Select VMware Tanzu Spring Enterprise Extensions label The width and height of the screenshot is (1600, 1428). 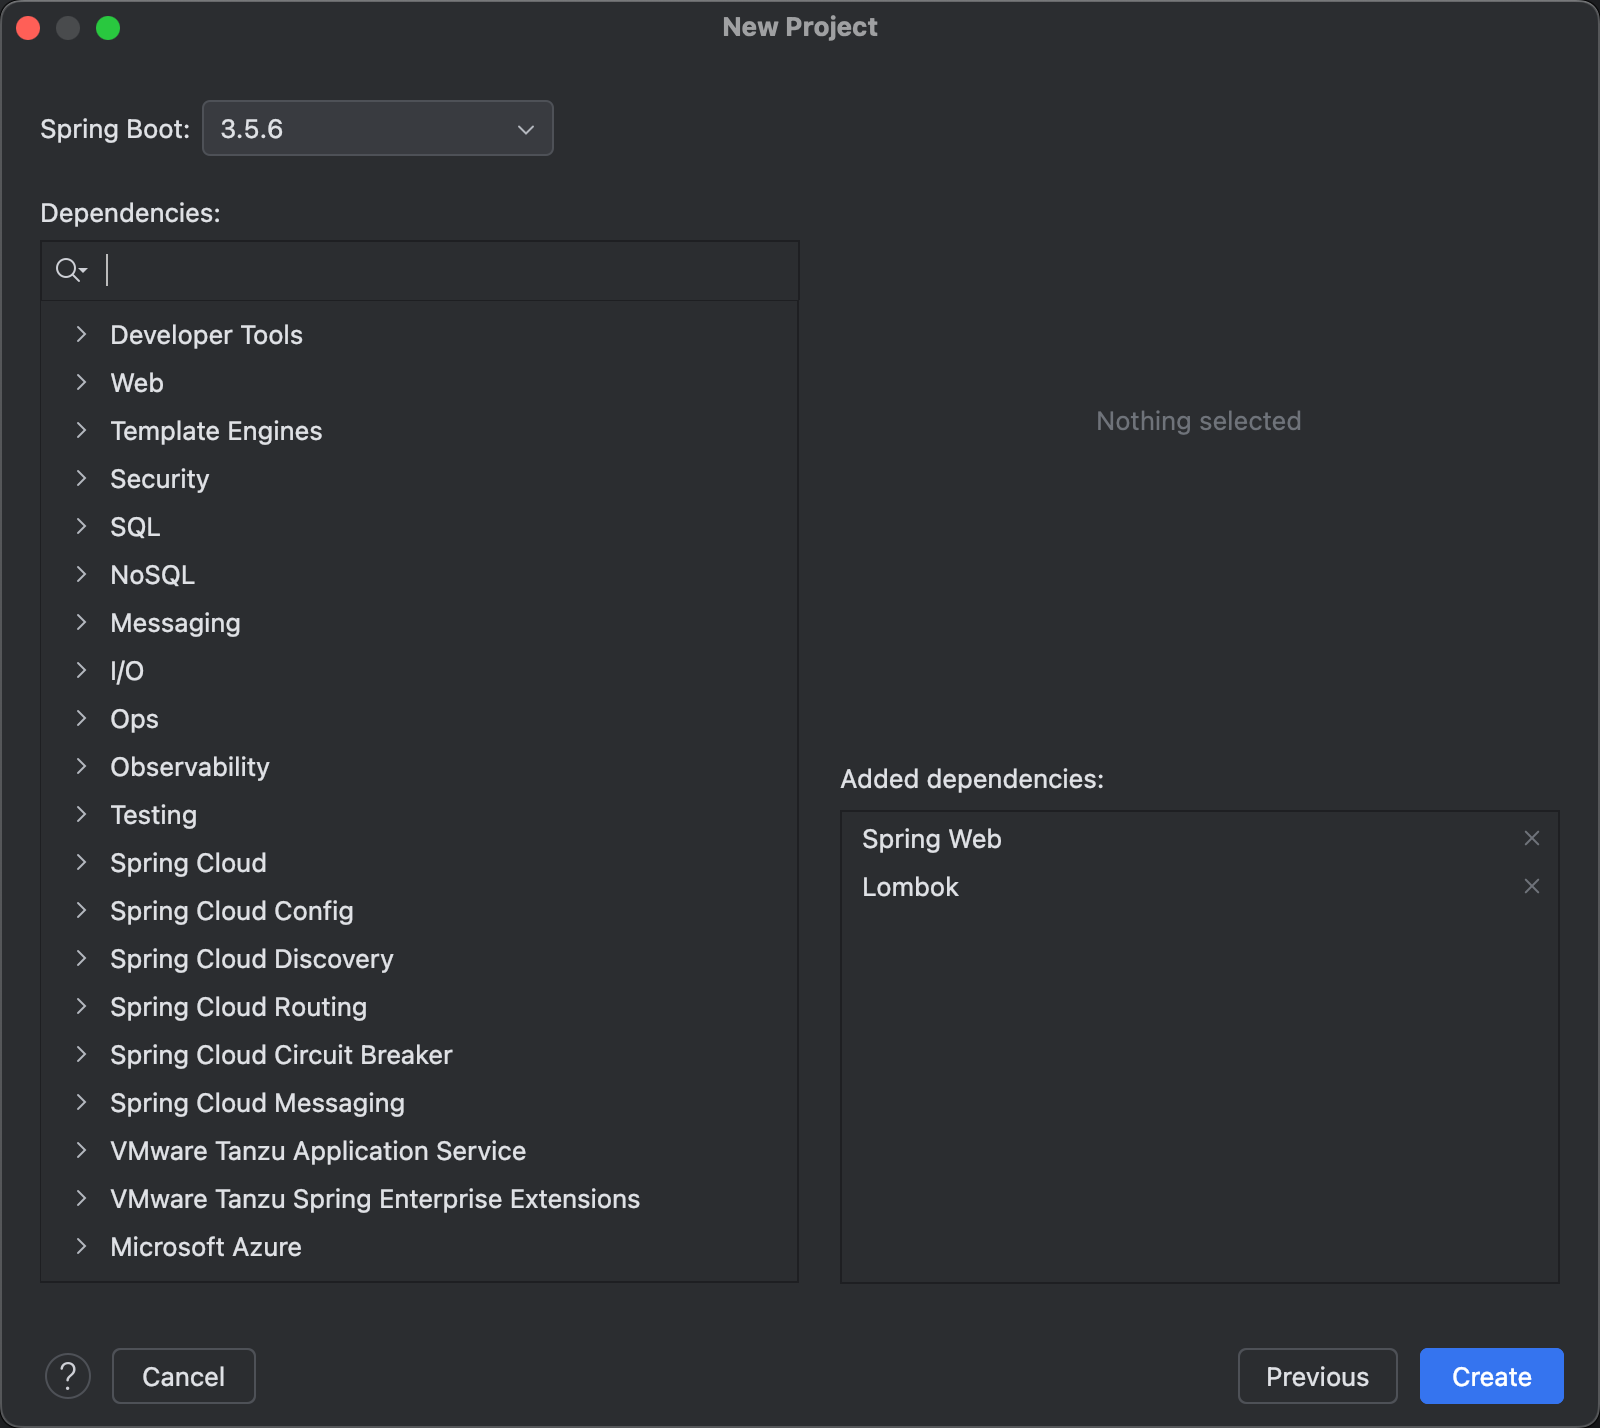(x=375, y=1199)
